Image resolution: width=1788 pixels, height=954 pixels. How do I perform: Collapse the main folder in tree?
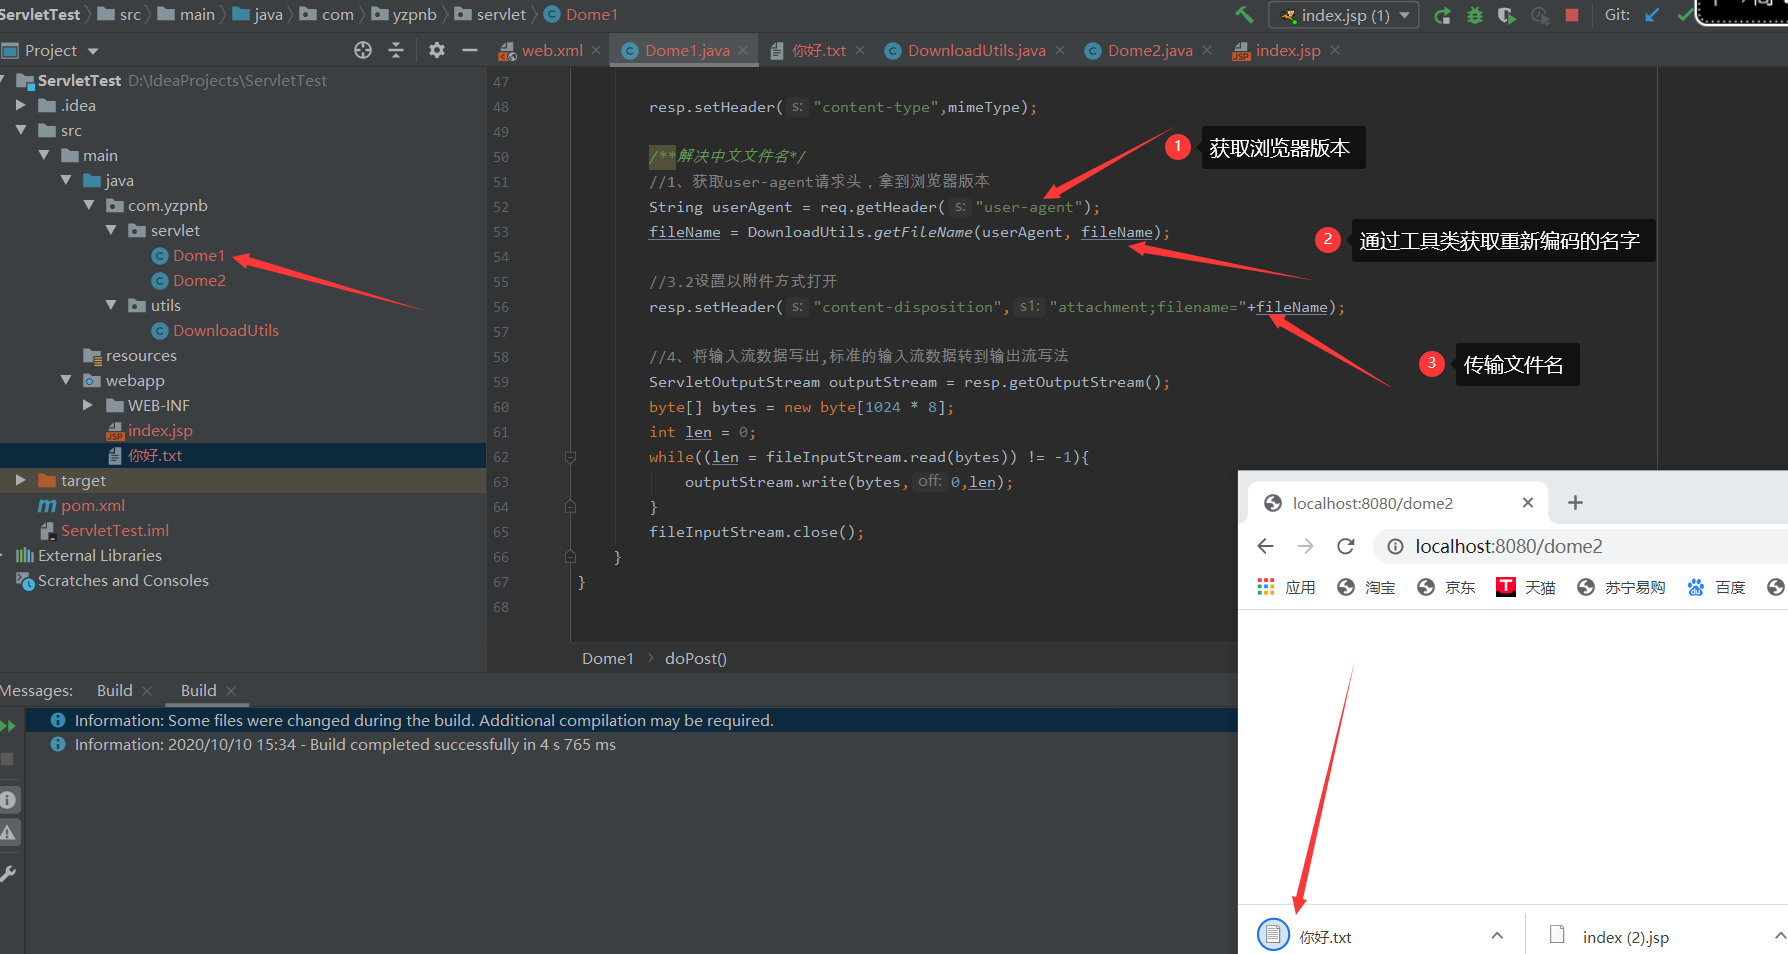tap(43, 155)
